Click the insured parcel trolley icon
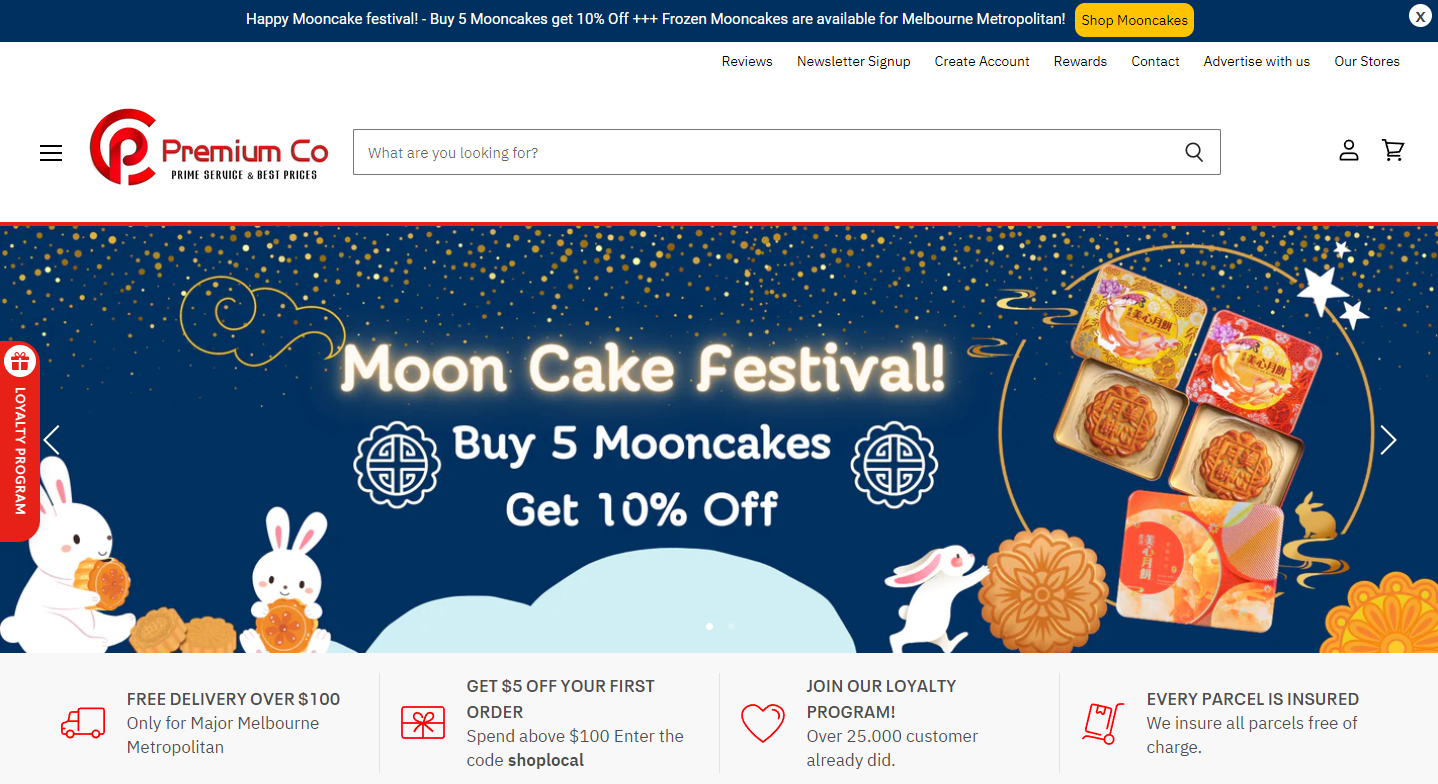The height and width of the screenshot is (784, 1438). pos(1103,723)
